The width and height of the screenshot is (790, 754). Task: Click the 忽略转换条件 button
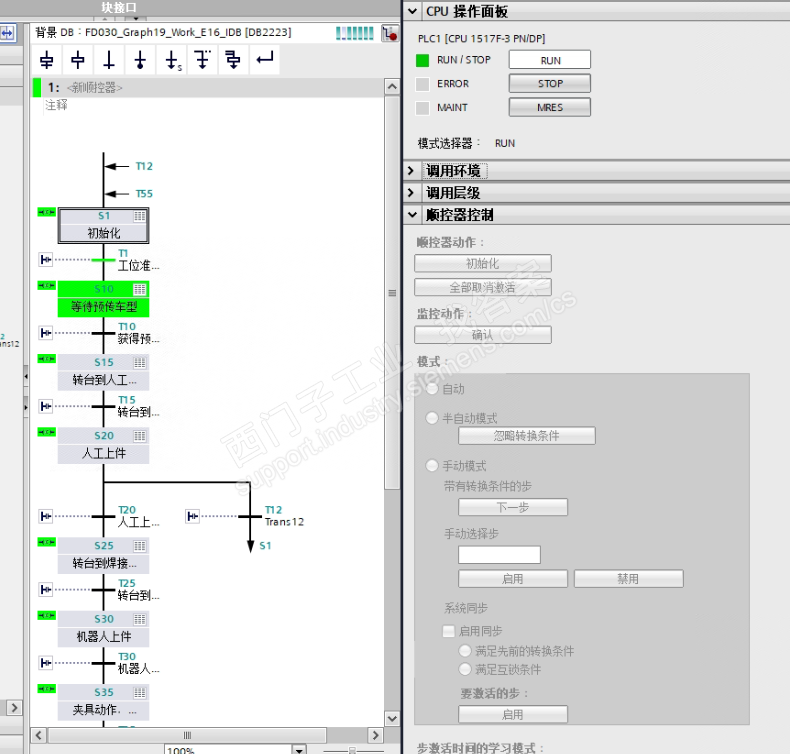pyautogui.click(x=526, y=436)
